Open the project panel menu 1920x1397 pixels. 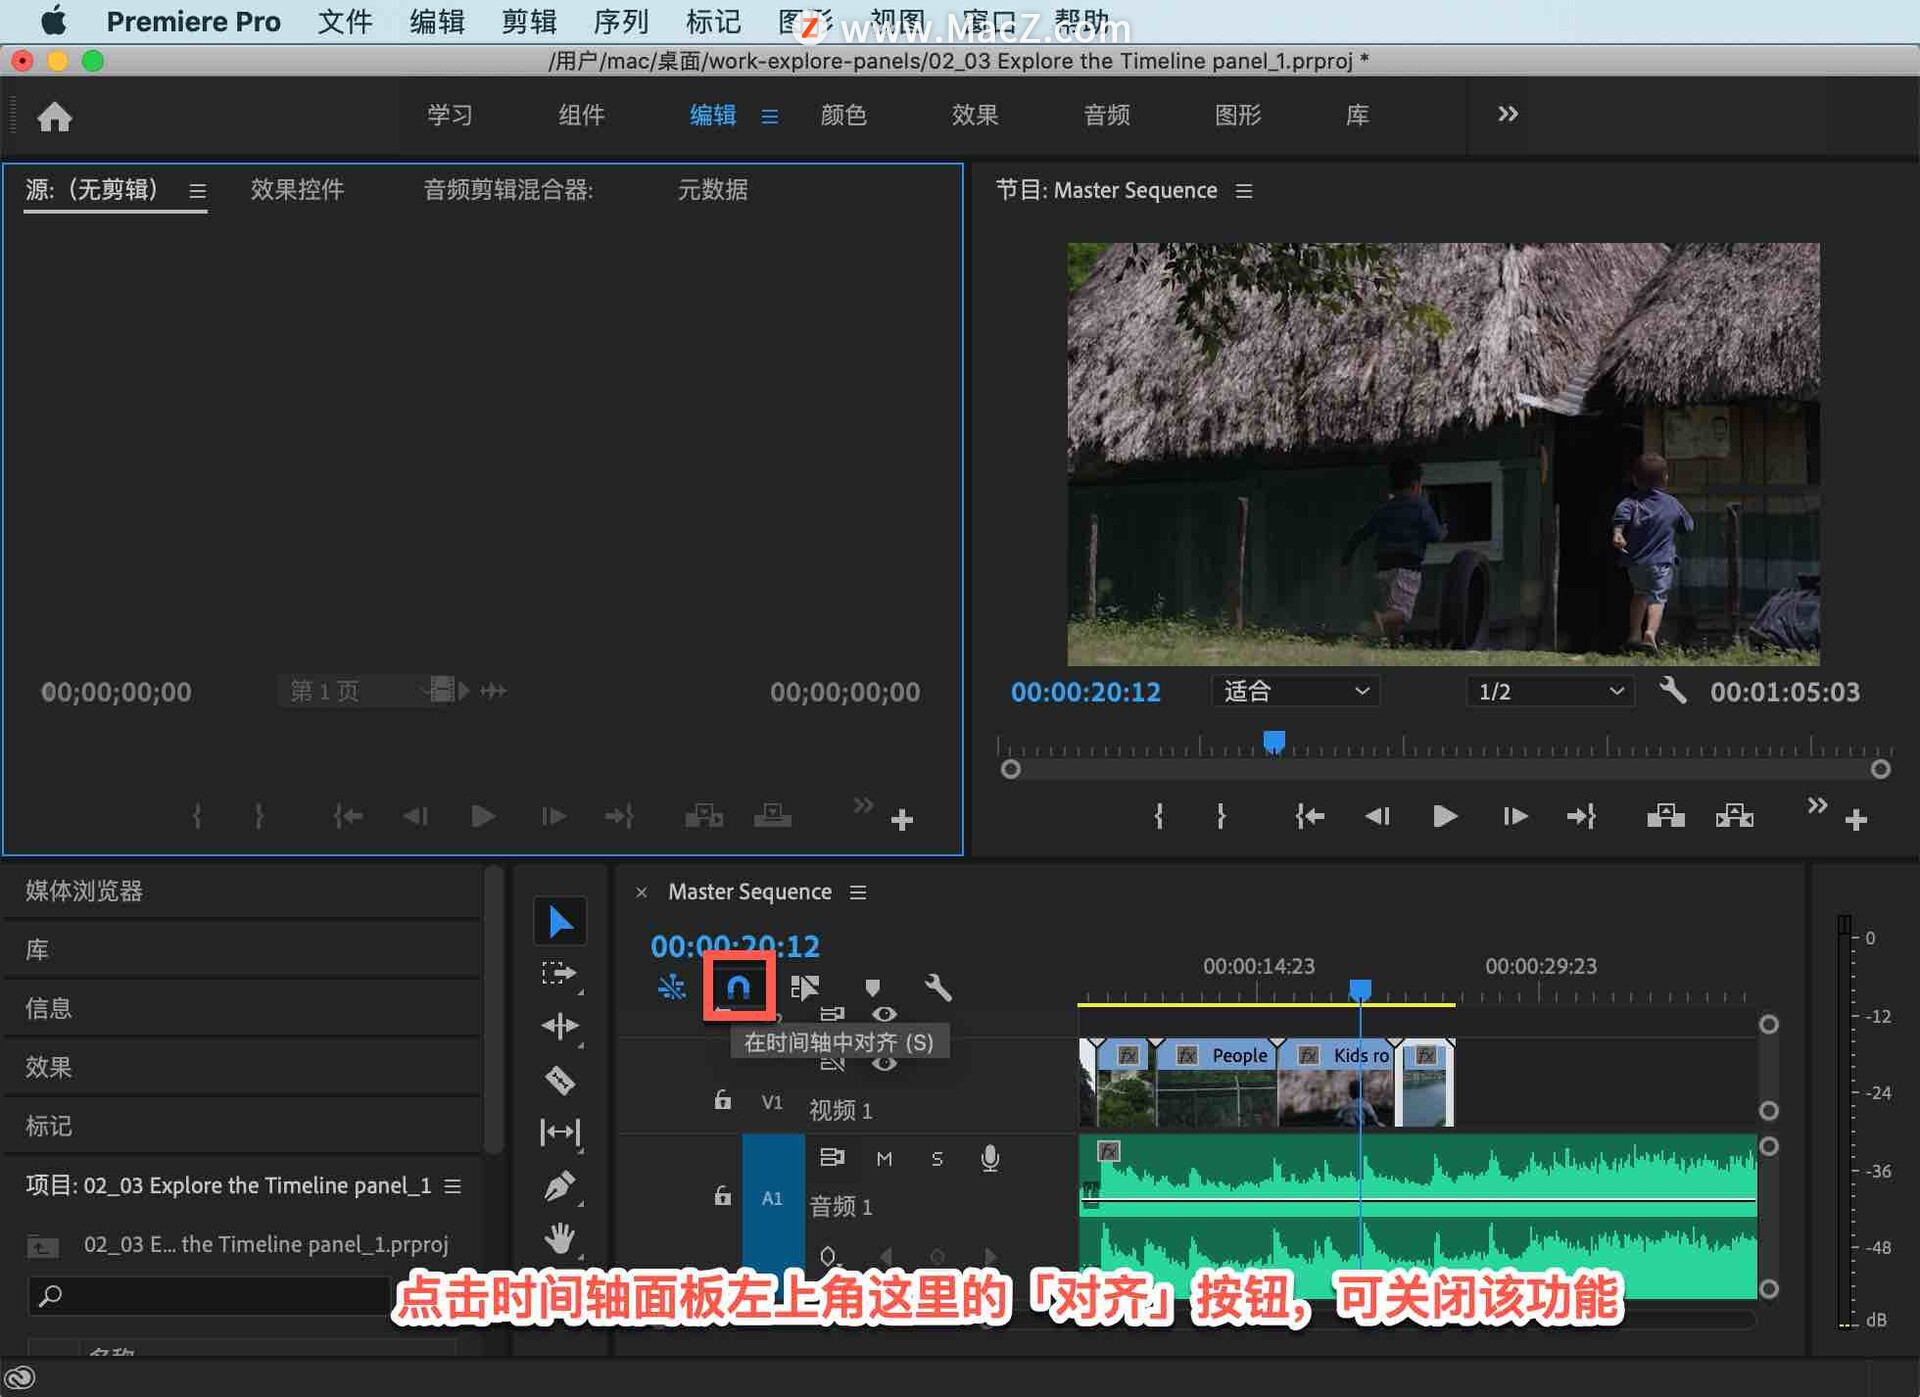point(453,1186)
